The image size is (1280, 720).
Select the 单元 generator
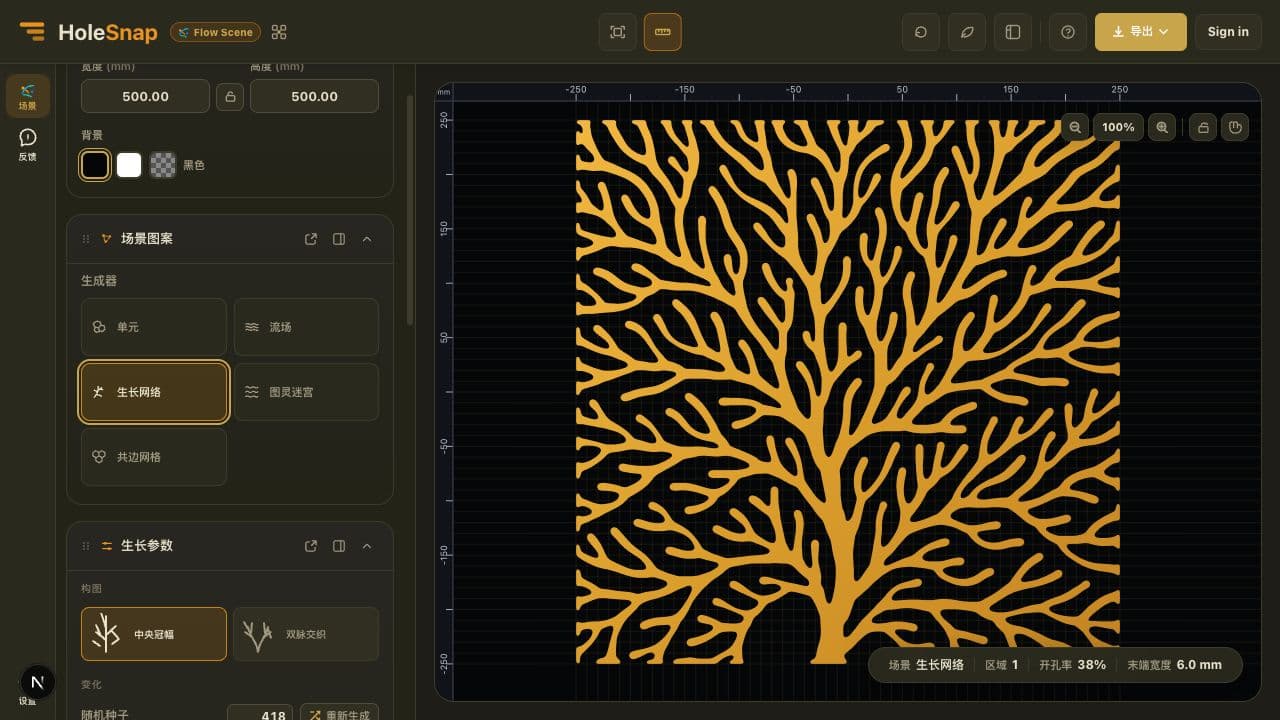click(154, 327)
